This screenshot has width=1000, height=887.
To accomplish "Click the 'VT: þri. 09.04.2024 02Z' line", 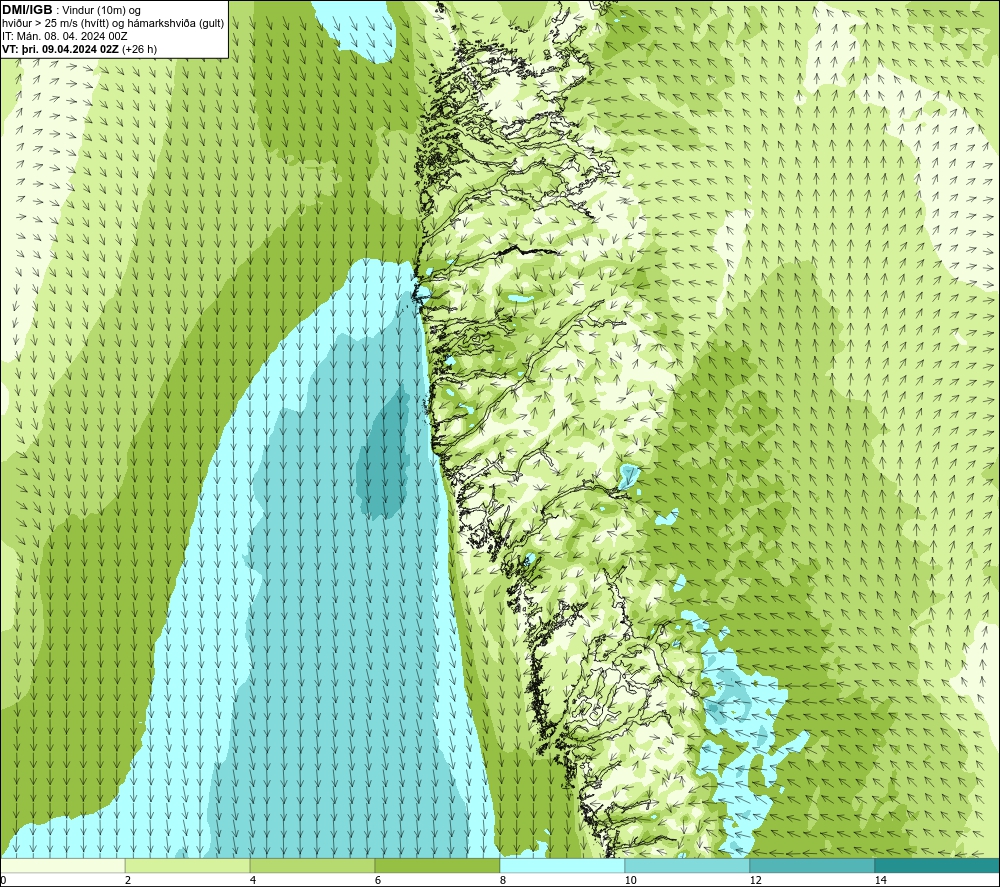I will (60, 49).
